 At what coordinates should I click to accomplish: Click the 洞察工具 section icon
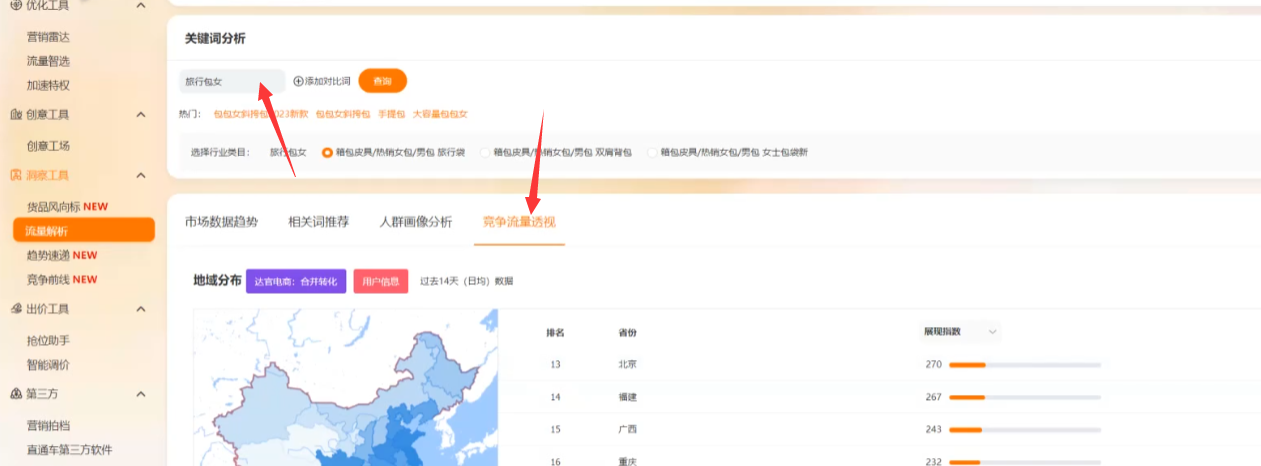[x=16, y=175]
